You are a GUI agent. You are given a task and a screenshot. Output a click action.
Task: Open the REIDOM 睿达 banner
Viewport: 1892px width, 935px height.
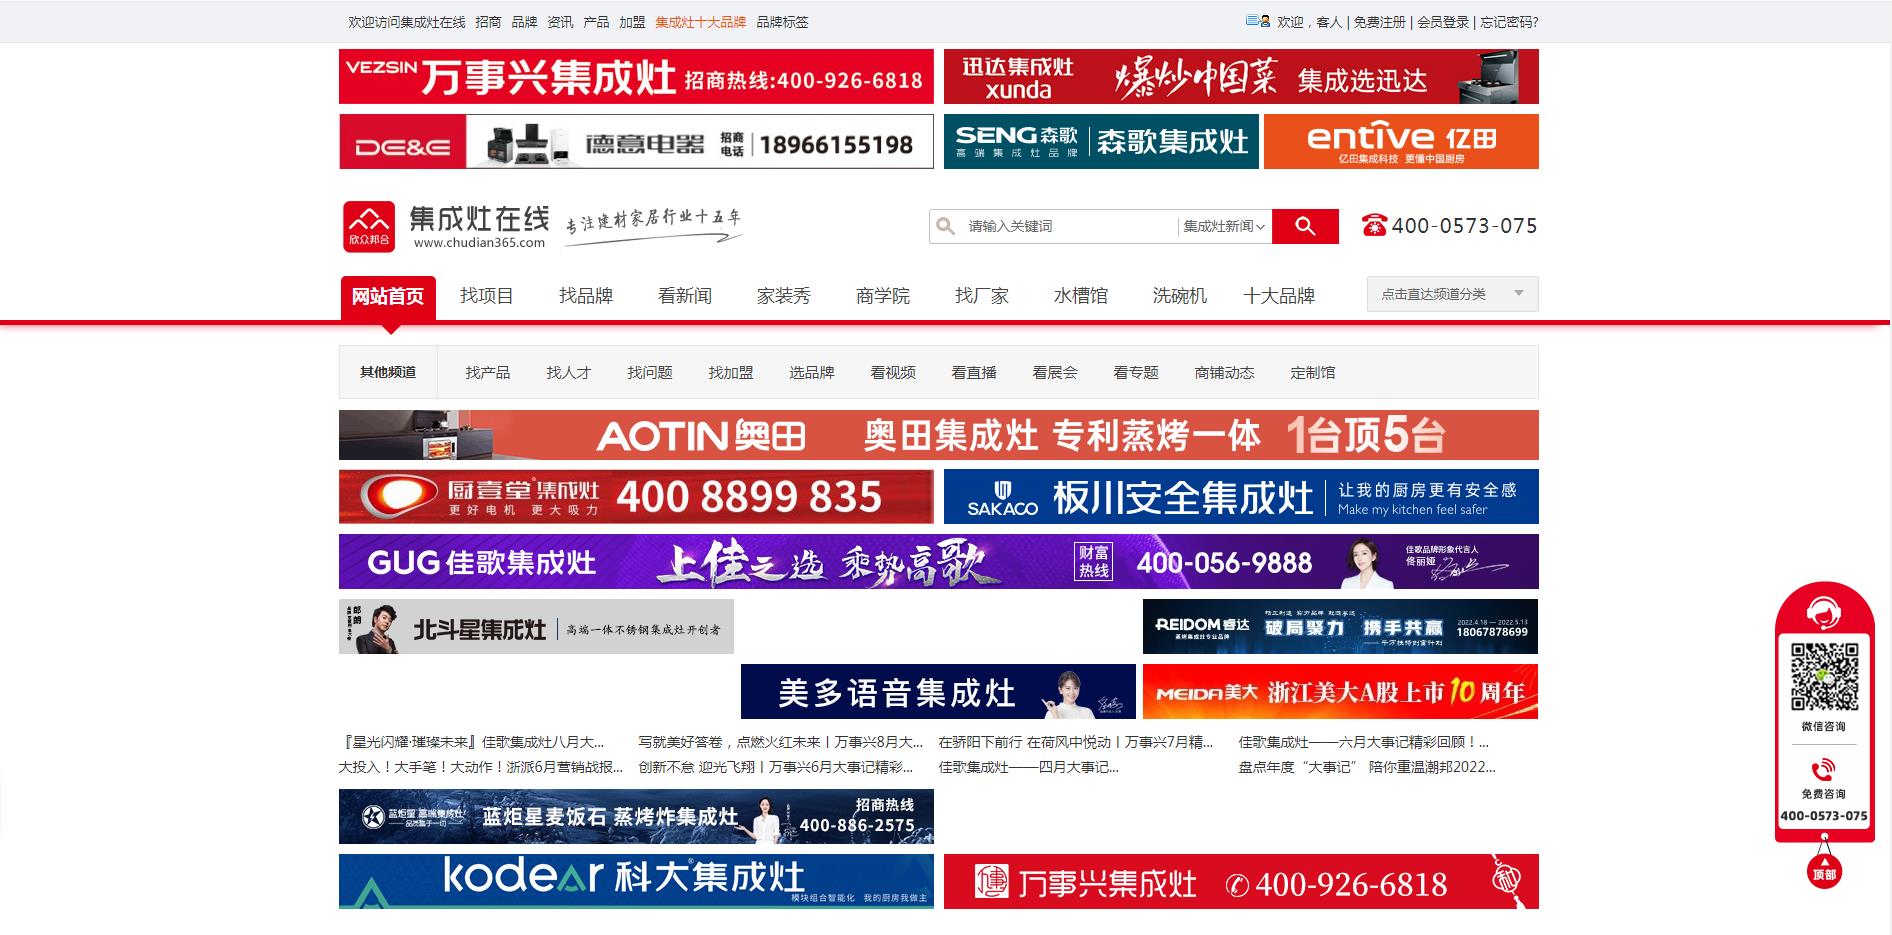pos(1340,626)
